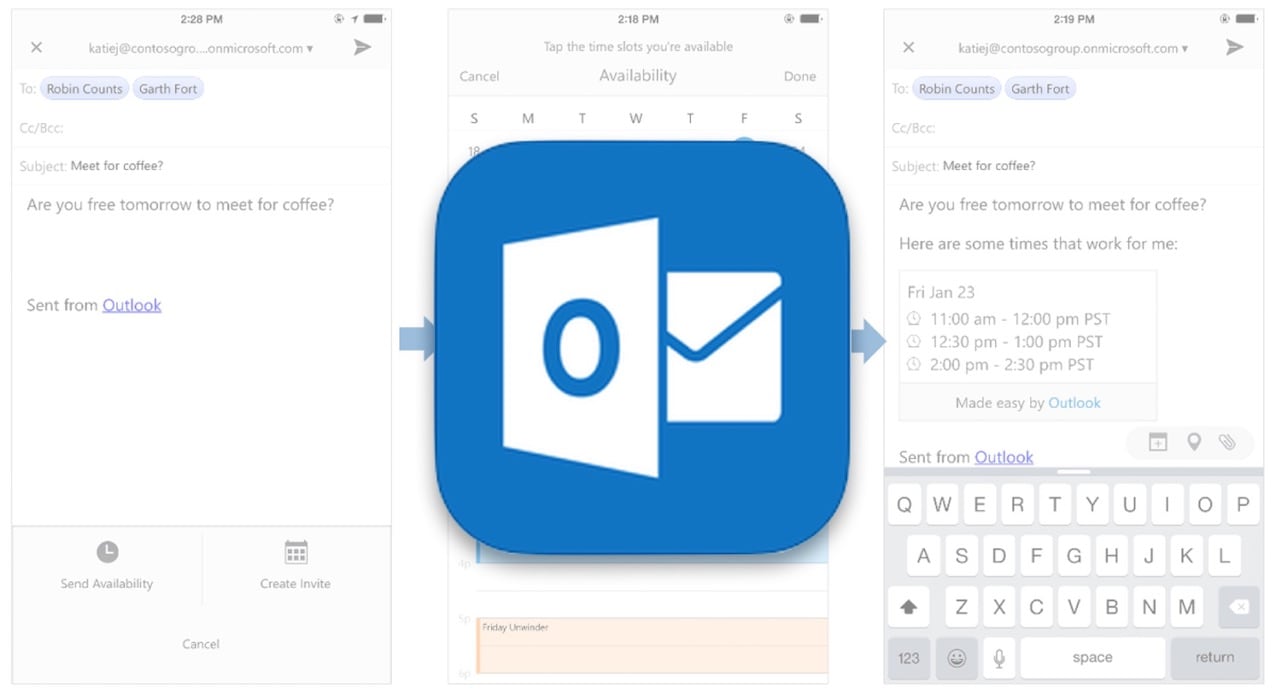Tap the return key

pos(1215,658)
